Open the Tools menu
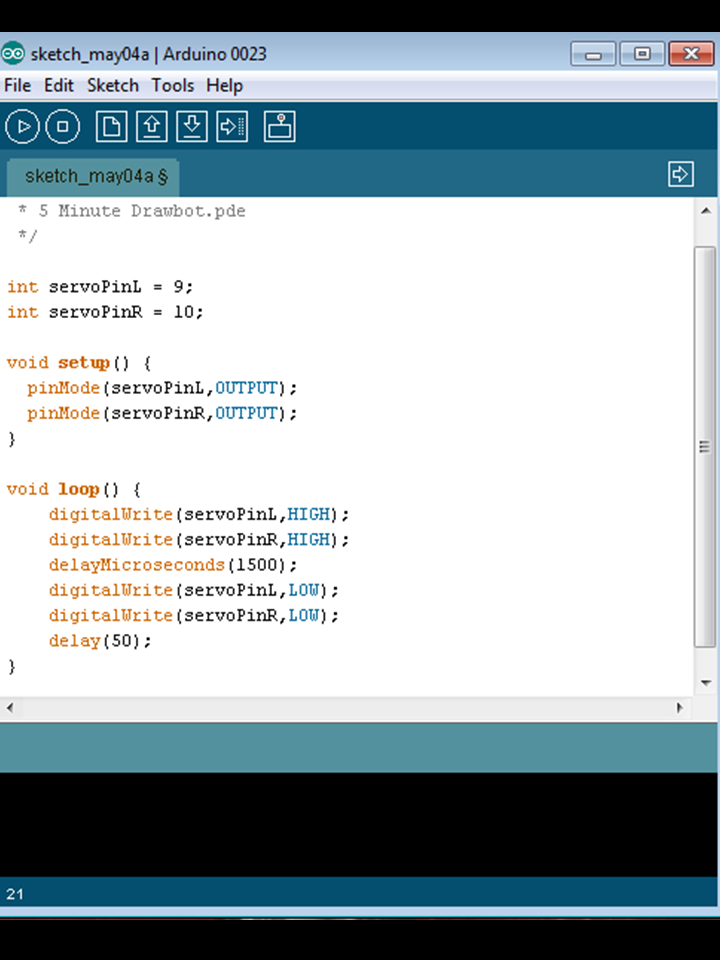 click(x=173, y=85)
